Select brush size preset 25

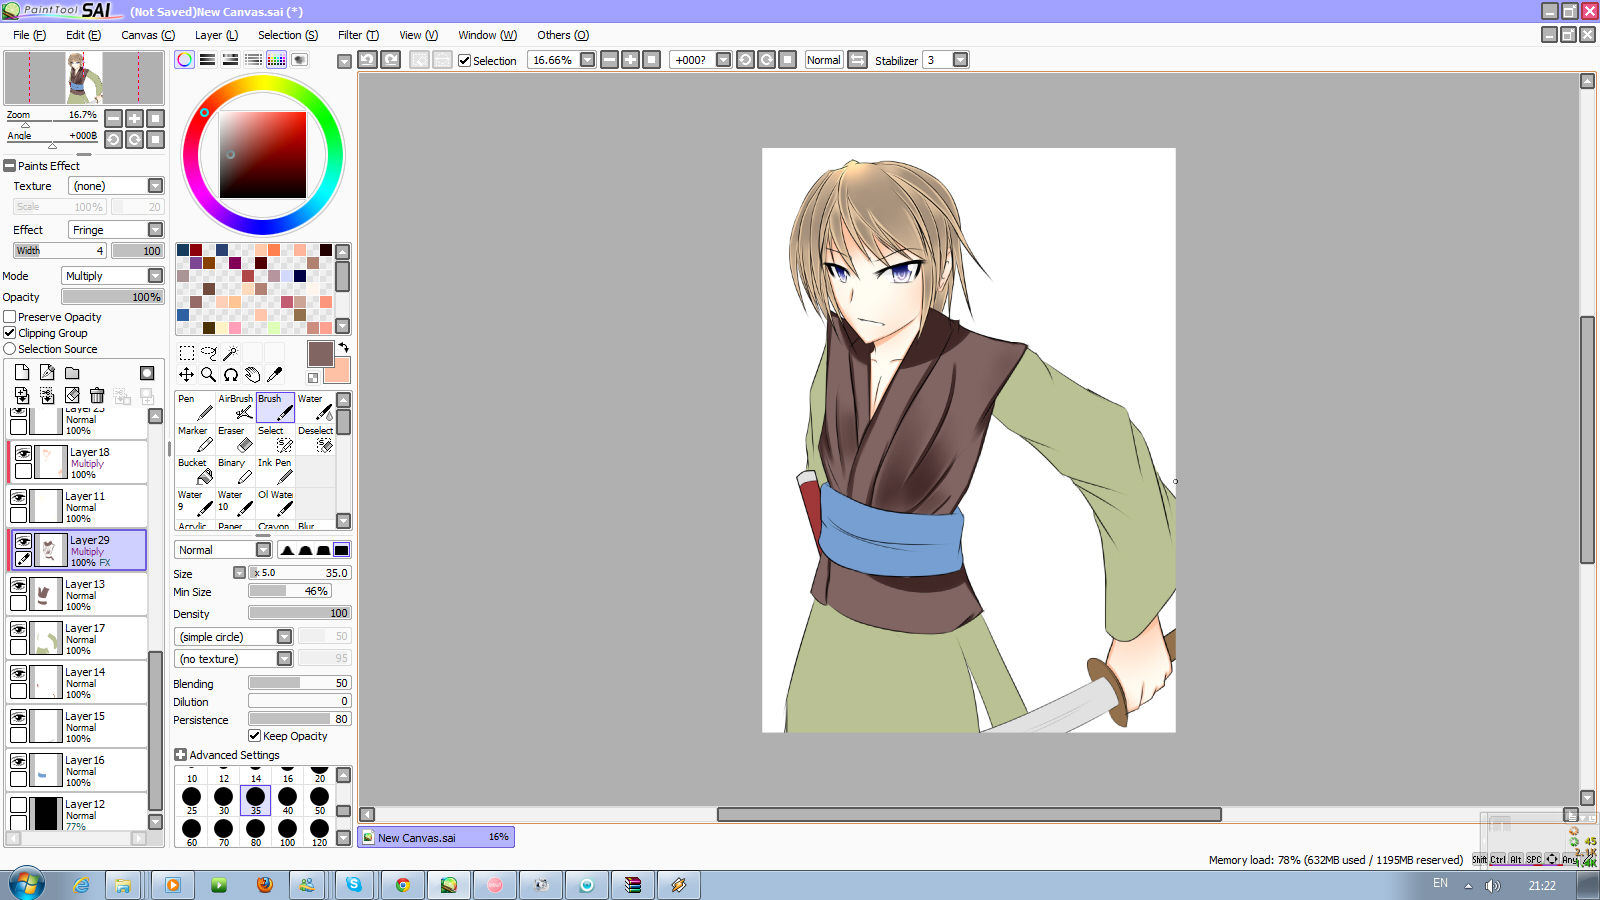coord(192,800)
